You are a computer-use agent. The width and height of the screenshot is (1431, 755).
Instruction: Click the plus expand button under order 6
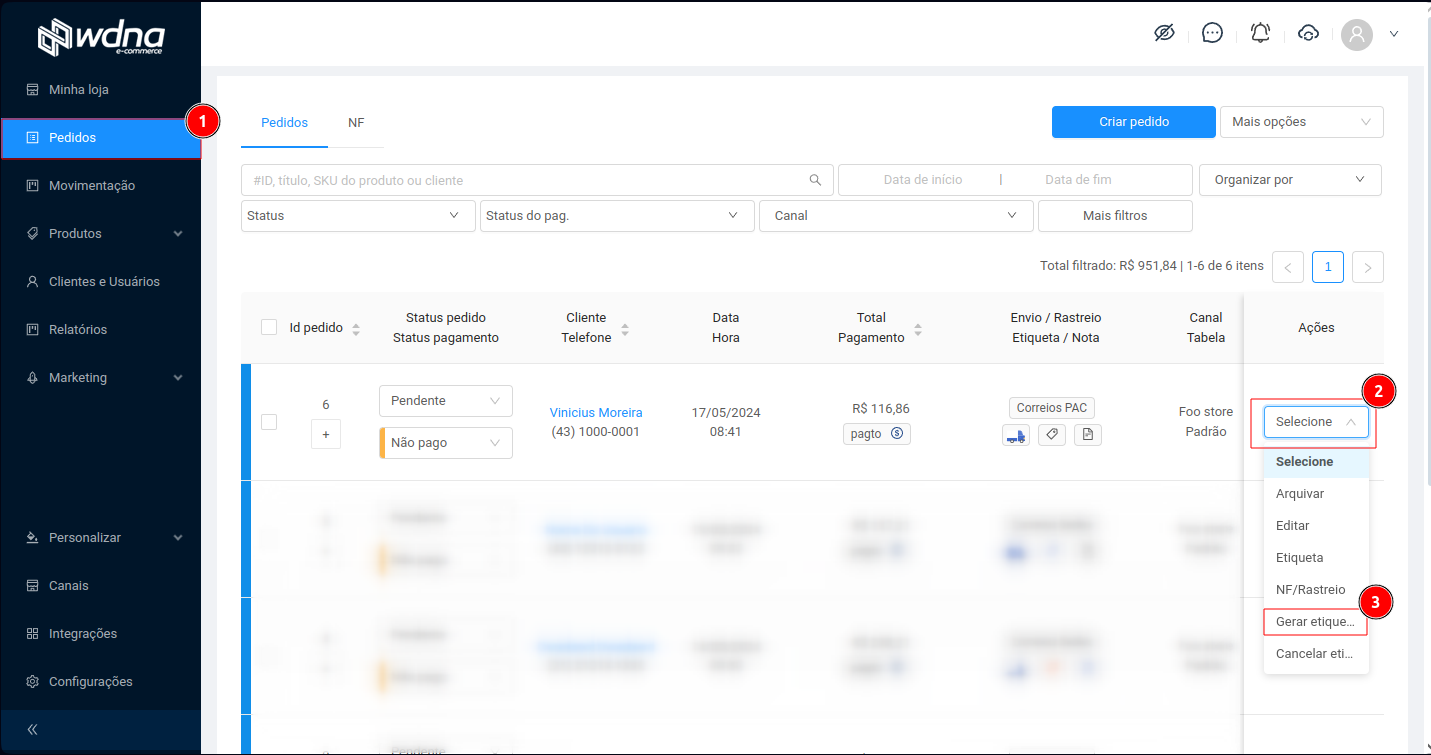click(326, 435)
